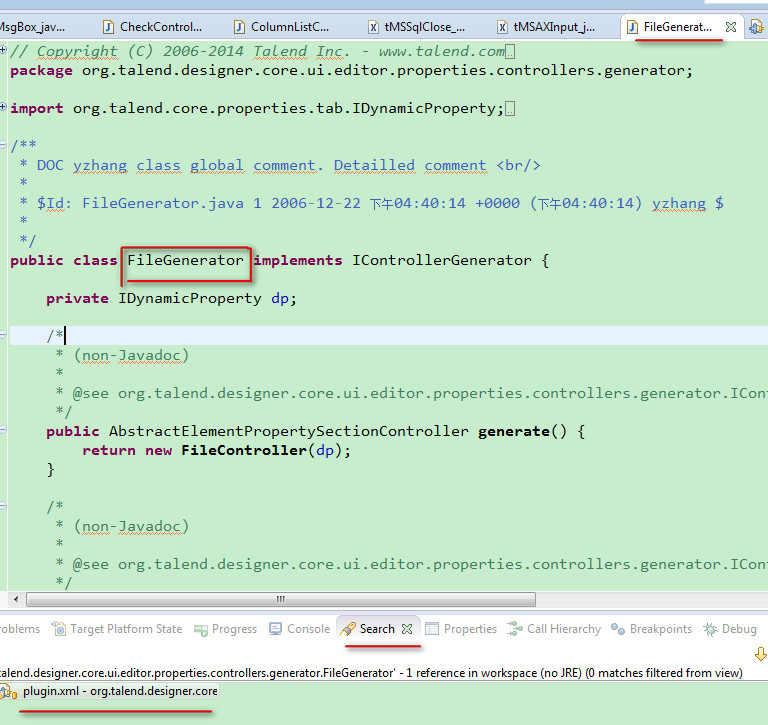Click the yellow next-match down arrow
Image resolution: width=768 pixels, height=725 pixels.
click(760, 654)
